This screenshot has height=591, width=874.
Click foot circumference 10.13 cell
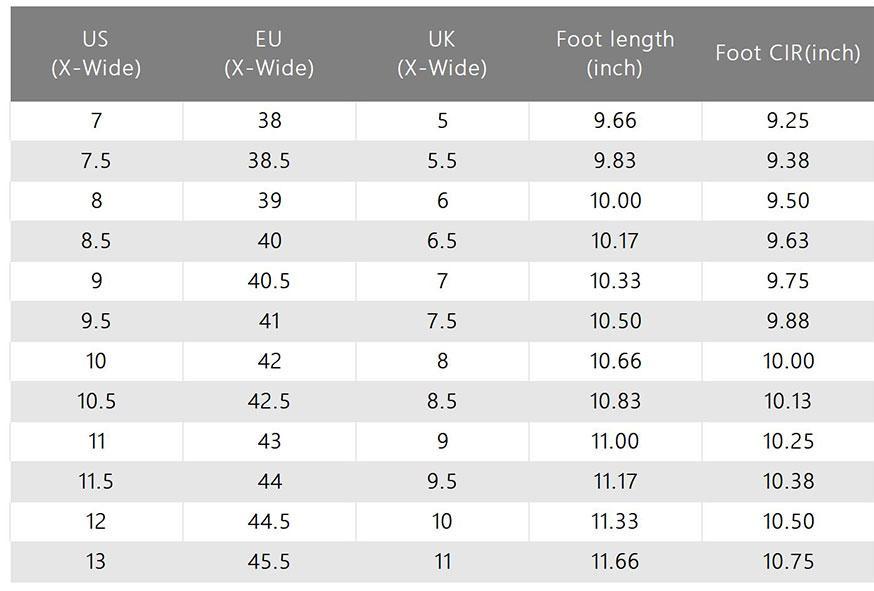(x=787, y=401)
